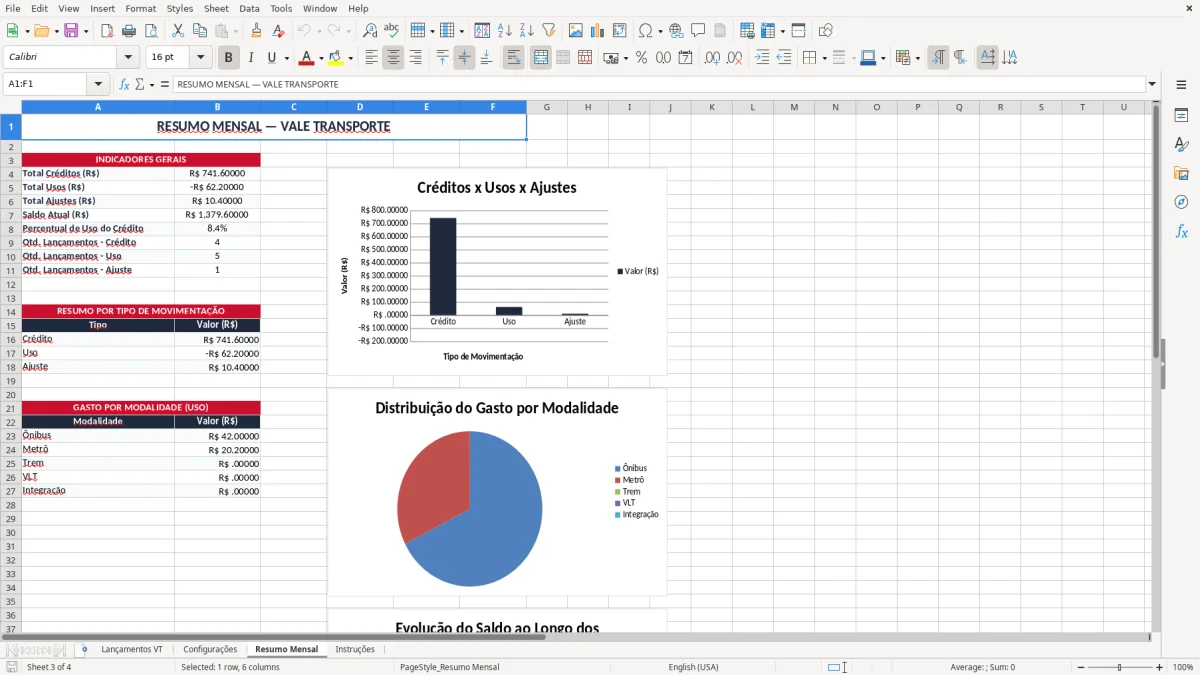This screenshot has width=1200, height=675.
Task: Open the background color dropdown arrow
Action: 350,58
